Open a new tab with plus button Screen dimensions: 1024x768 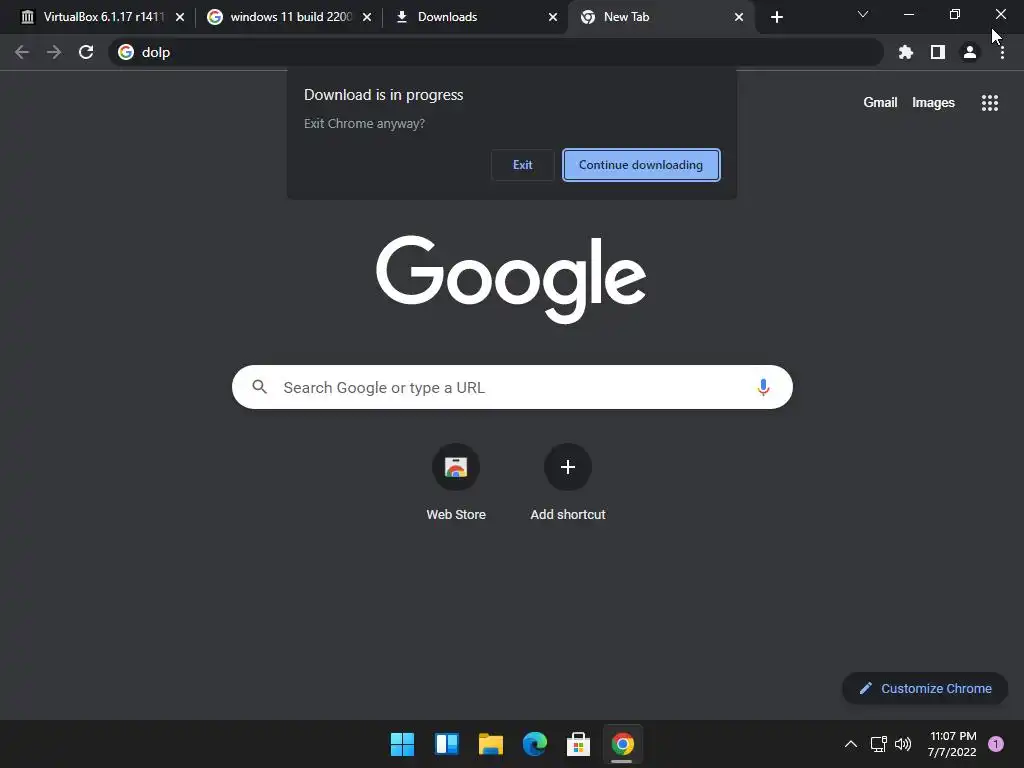click(x=776, y=17)
